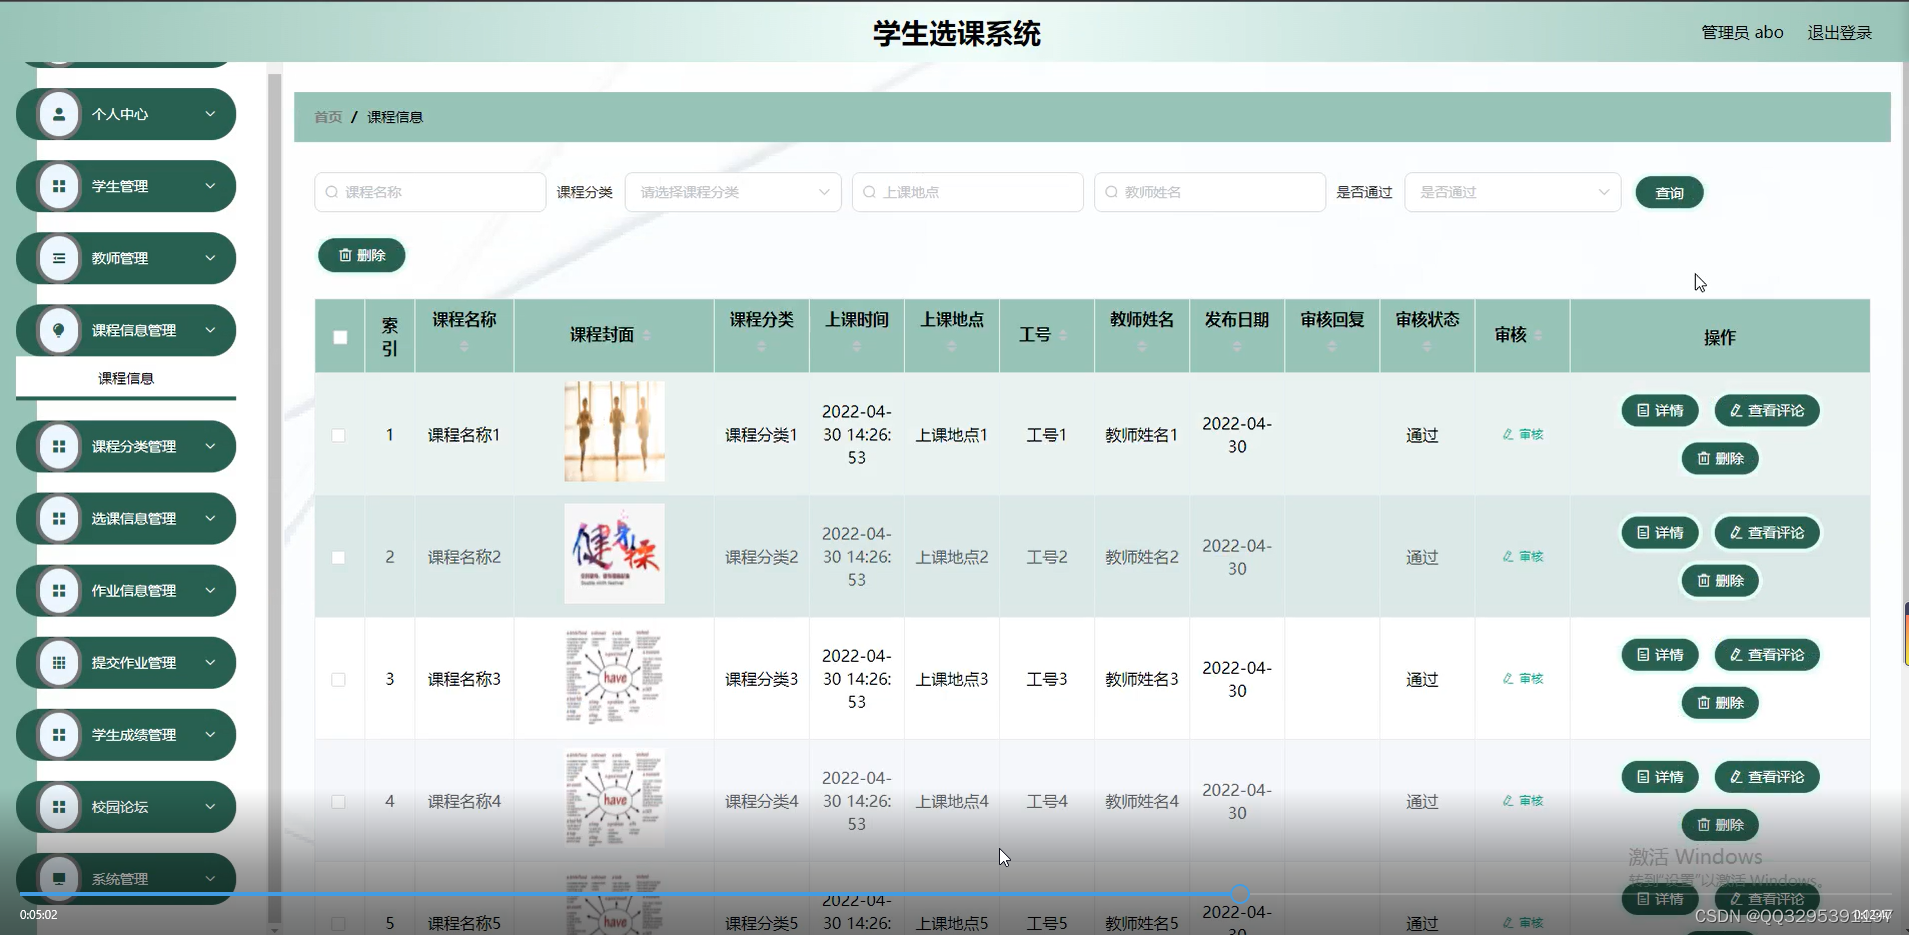Expand 个人中心 menu chevron

(x=210, y=114)
